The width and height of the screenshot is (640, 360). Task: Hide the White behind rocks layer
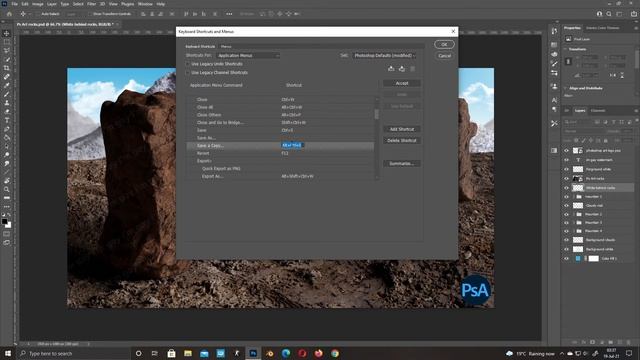(567, 188)
